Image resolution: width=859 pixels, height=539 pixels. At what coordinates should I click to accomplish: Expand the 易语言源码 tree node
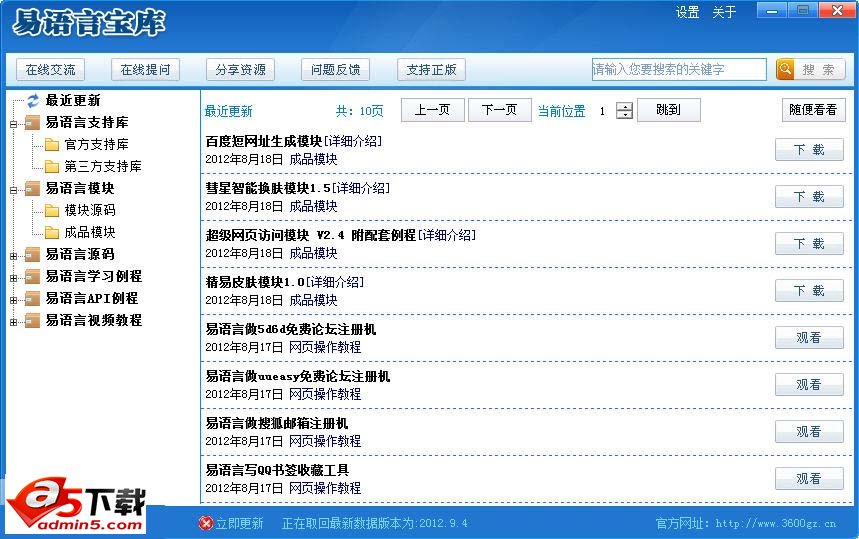pyautogui.click(x=14, y=255)
